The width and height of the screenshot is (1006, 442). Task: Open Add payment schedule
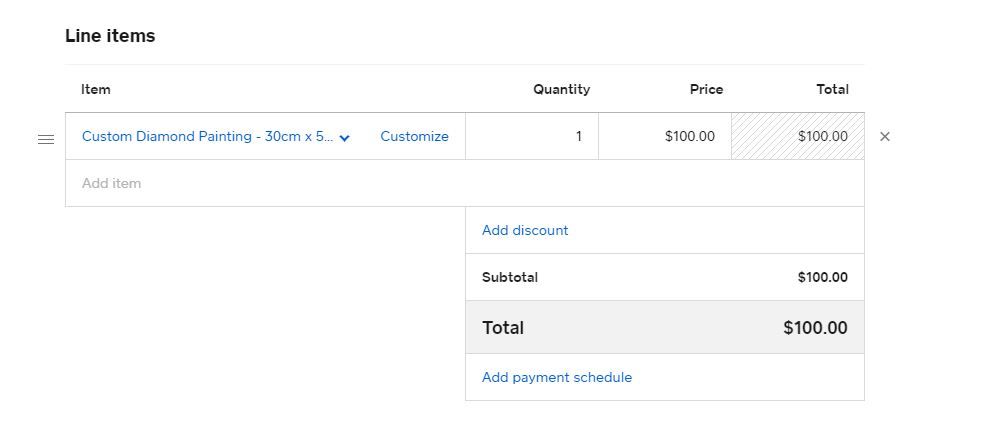click(557, 378)
